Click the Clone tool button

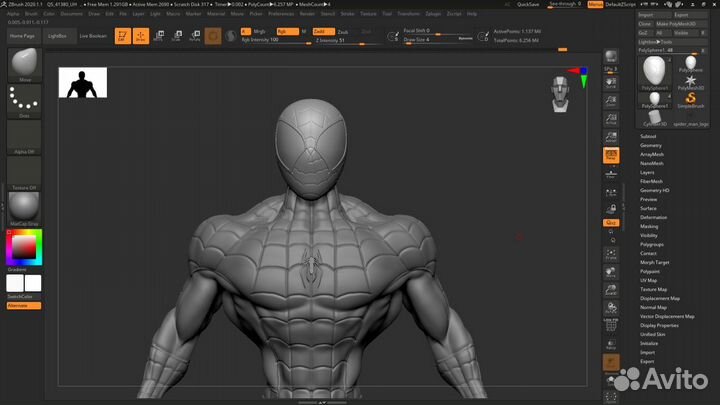click(645, 24)
